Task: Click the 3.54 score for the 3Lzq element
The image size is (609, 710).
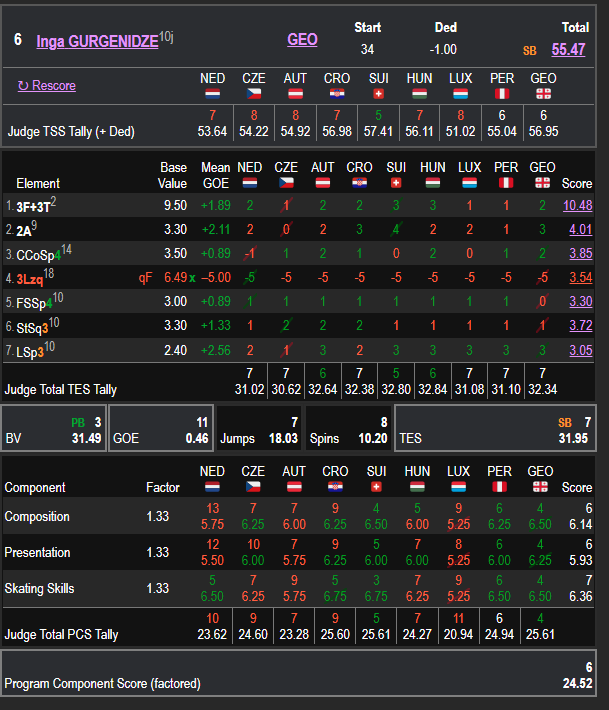Action: (x=580, y=277)
